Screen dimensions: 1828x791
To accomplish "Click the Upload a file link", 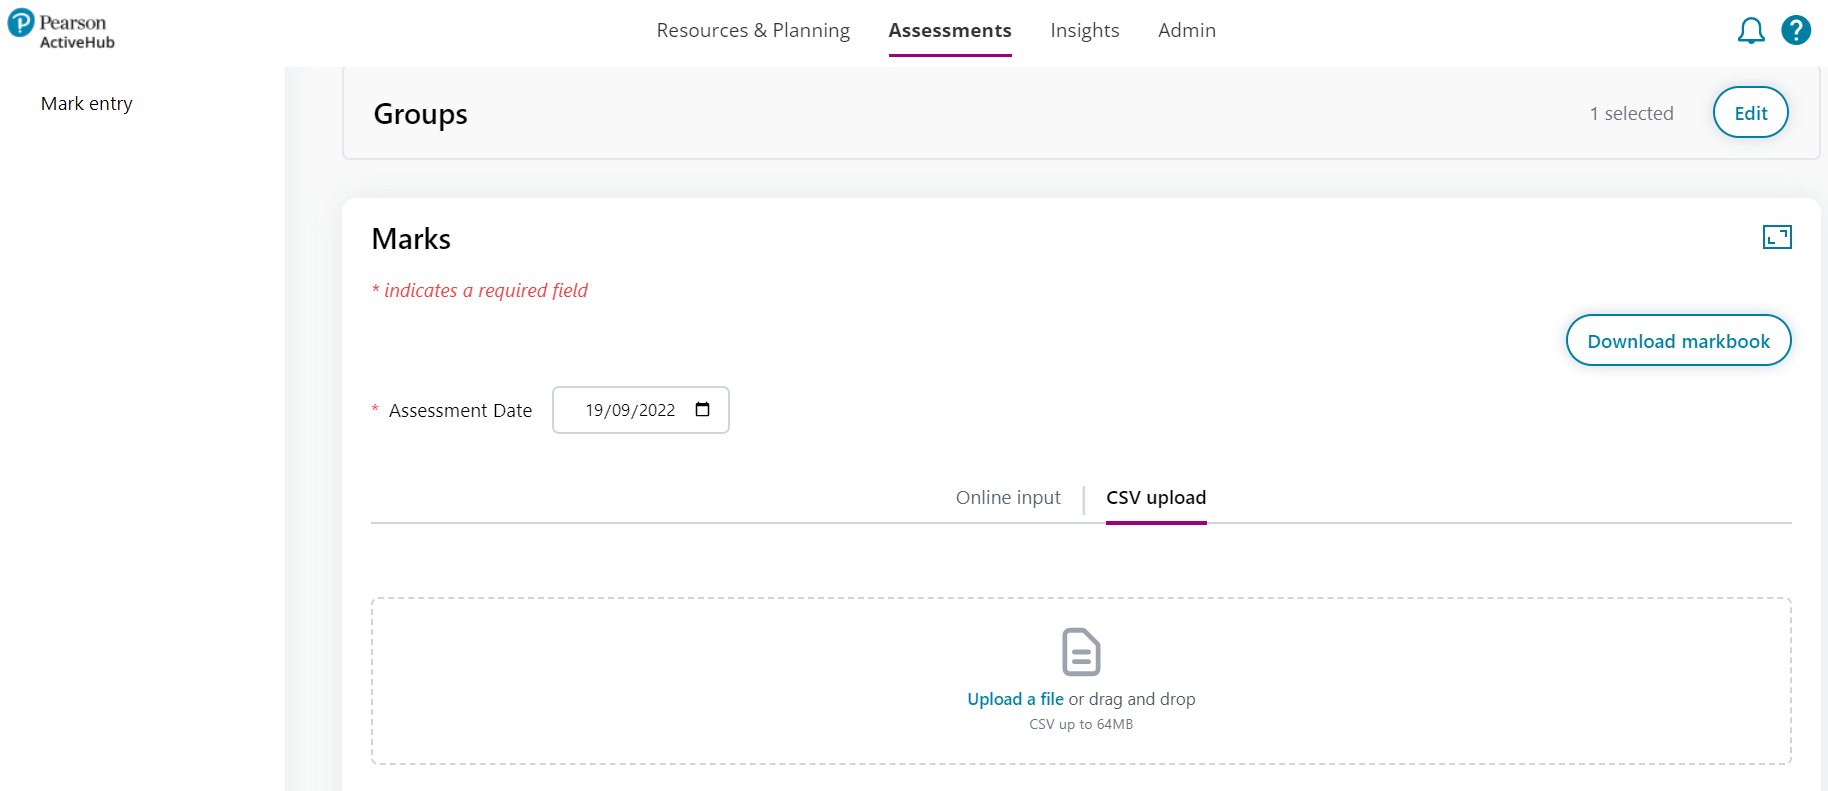I will click(1015, 699).
